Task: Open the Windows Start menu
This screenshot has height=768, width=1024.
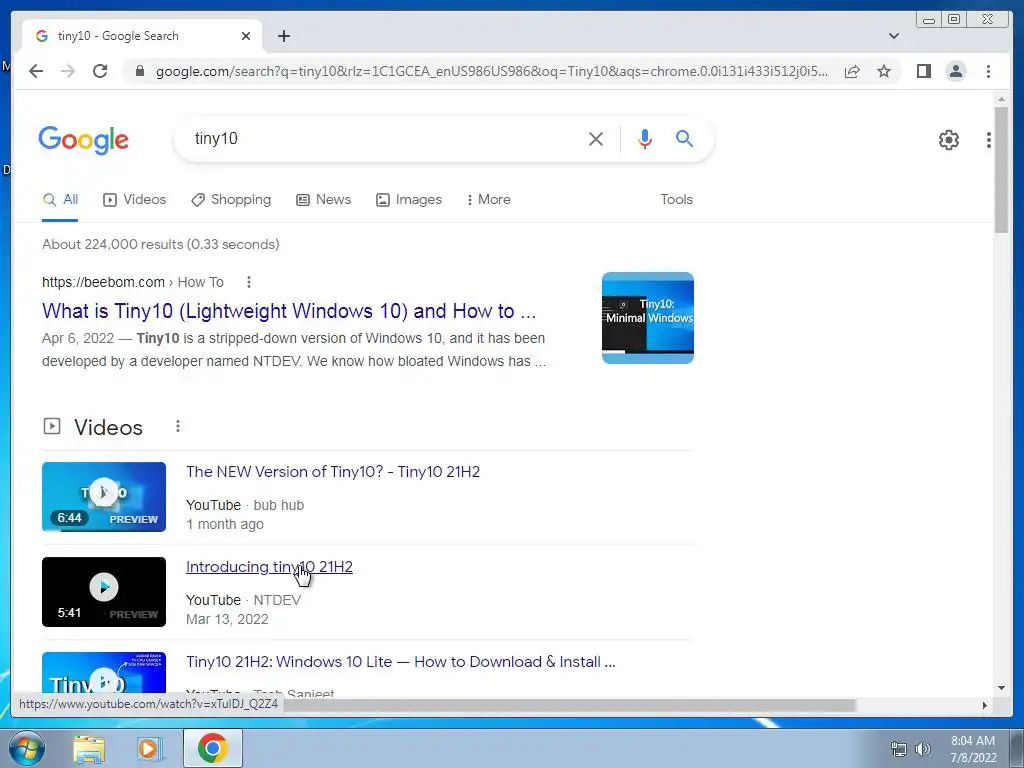Action: tap(27, 748)
